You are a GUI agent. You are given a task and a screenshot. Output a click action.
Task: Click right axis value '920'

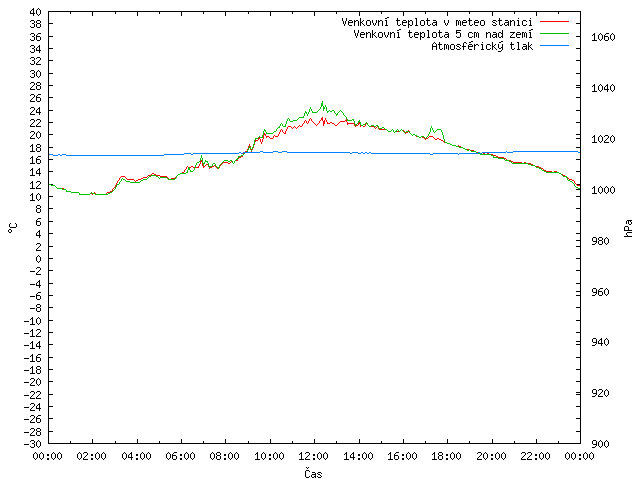(600, 393)
